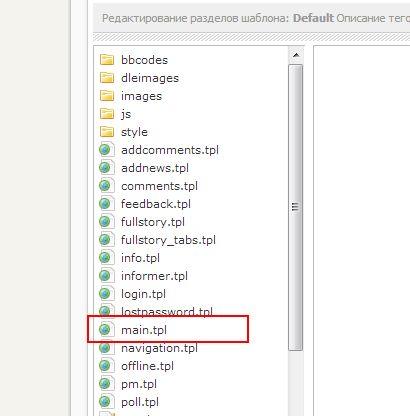
Task: Open the dleimages folder icon
Action: point(107,78)
